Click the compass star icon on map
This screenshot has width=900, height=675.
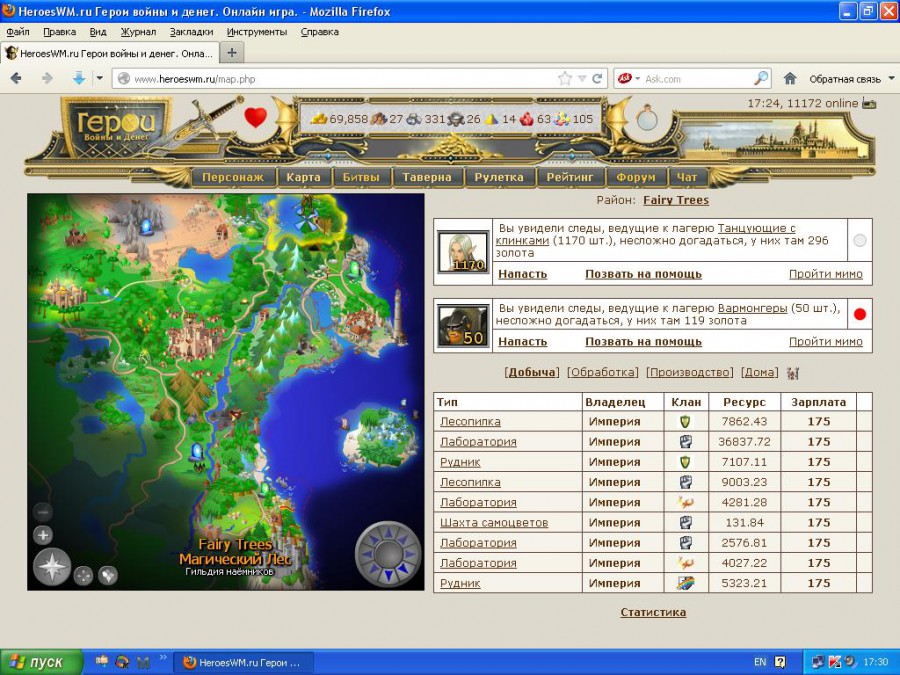tap(52, 566)
